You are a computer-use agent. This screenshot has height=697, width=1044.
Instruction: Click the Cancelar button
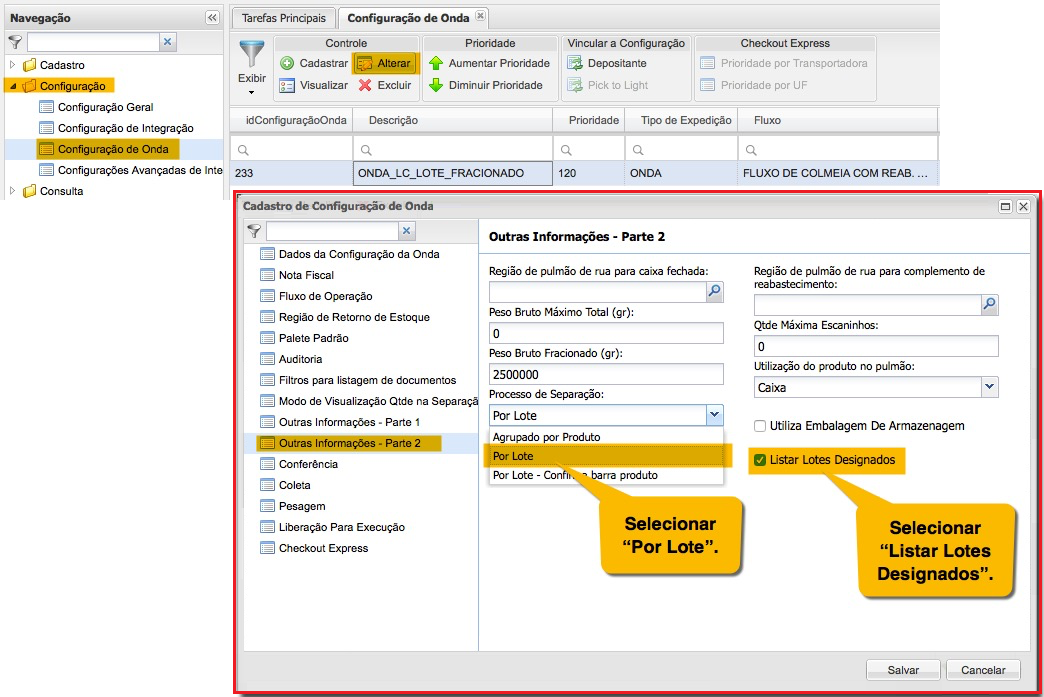[x=983, y=670]
